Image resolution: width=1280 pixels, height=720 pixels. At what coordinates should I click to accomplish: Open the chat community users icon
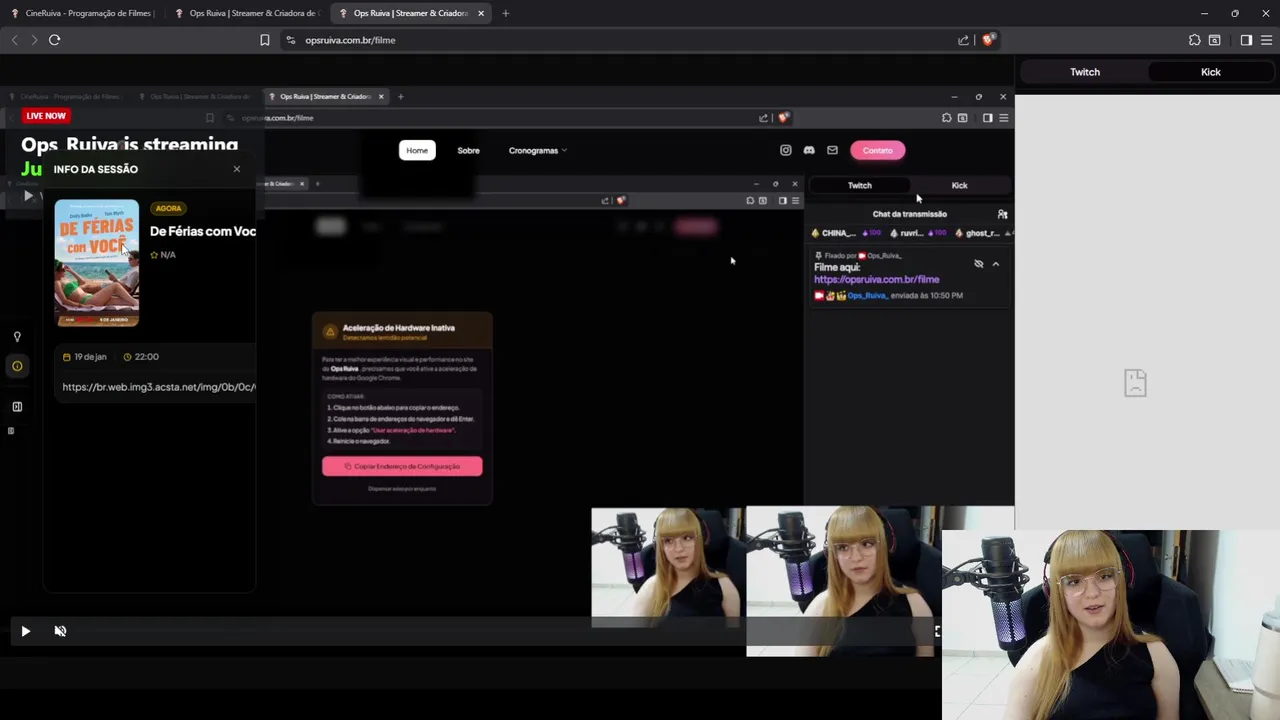tap(1002, 214)
